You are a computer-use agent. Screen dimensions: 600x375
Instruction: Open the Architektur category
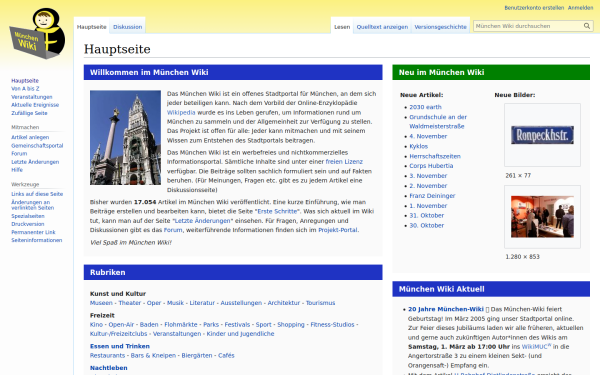click(284, 303)
